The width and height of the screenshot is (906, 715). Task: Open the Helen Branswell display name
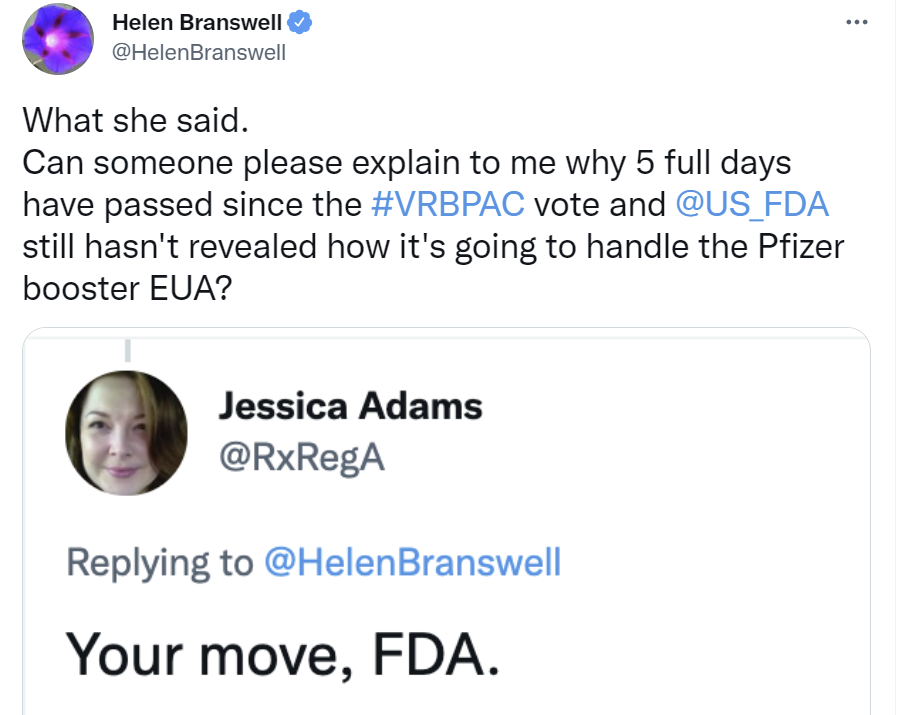point(197,23)
